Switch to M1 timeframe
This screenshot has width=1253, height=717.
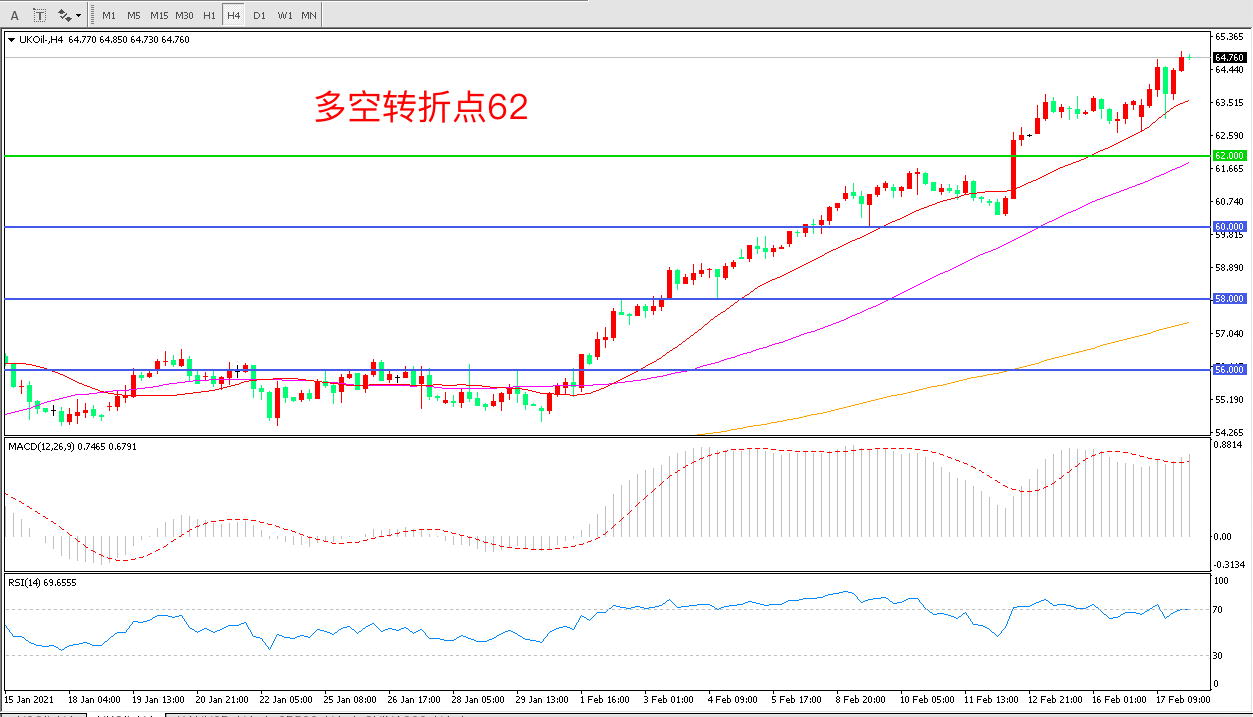click(x=109, y=15)
